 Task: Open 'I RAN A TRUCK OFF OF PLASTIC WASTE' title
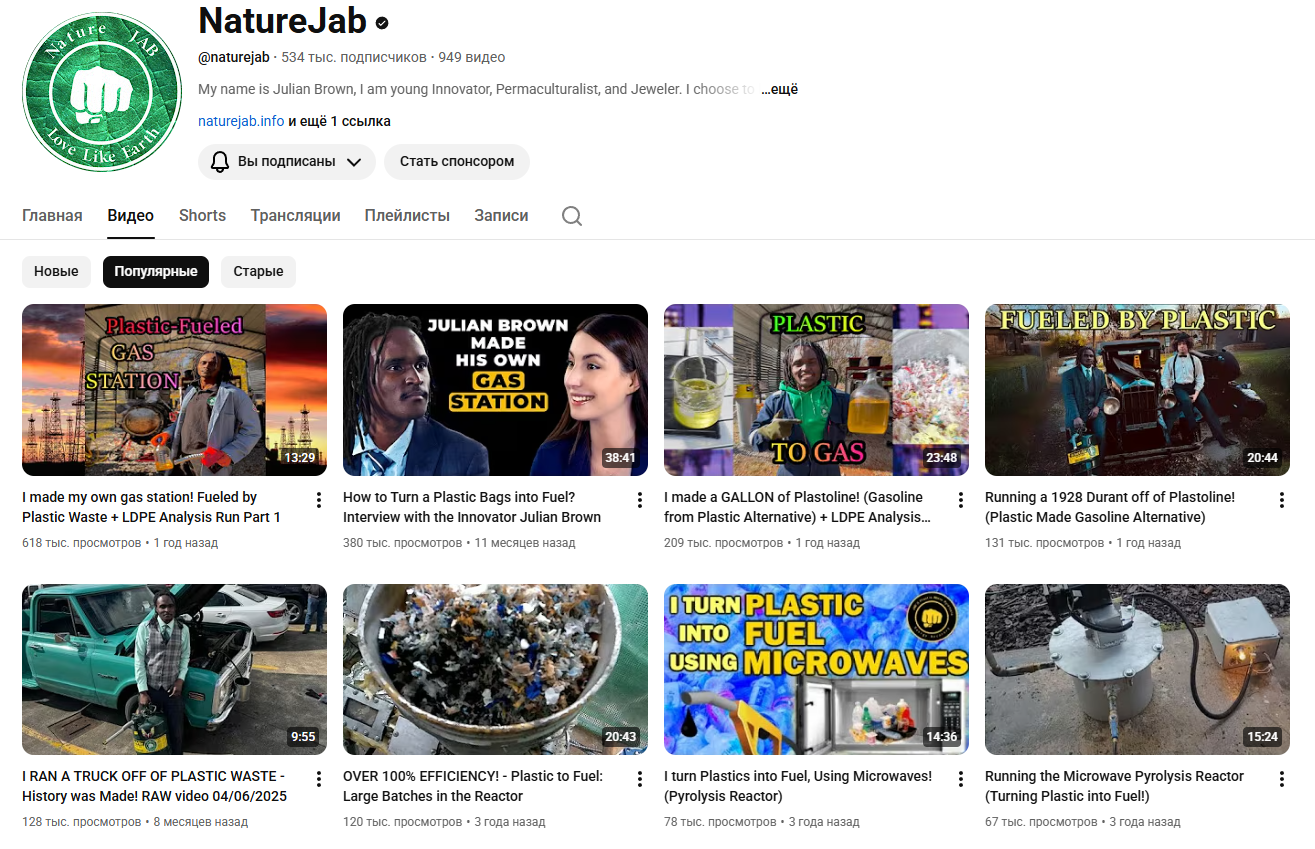(154, 786)
